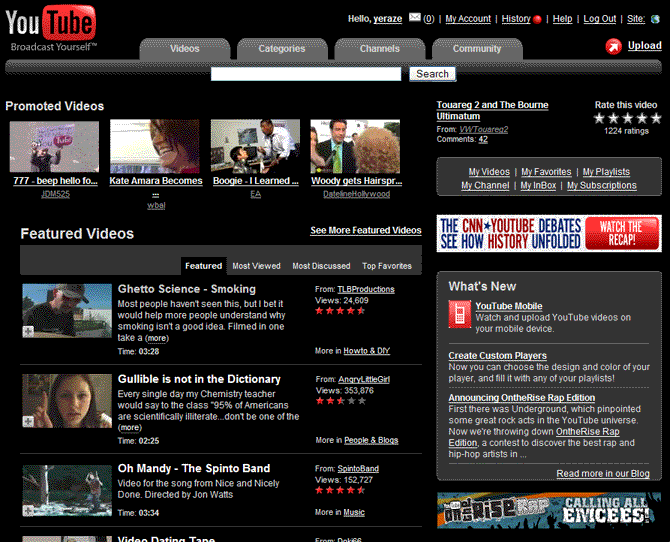
Task: Click See More Featured Videos link
Action: pos(366,230)
